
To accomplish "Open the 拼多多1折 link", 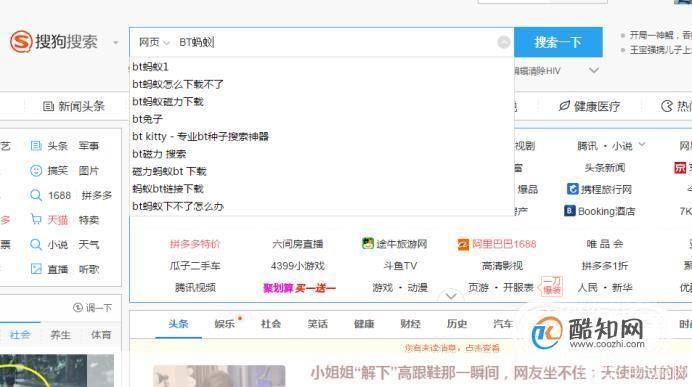I will point(605,266).
